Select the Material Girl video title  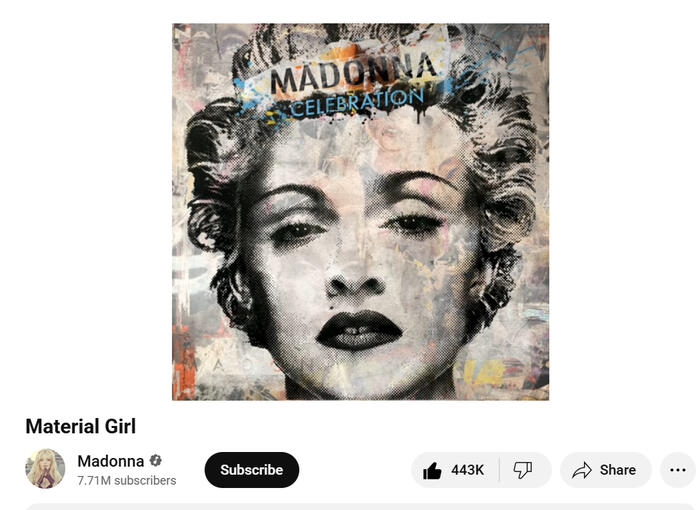coord(81,426)
